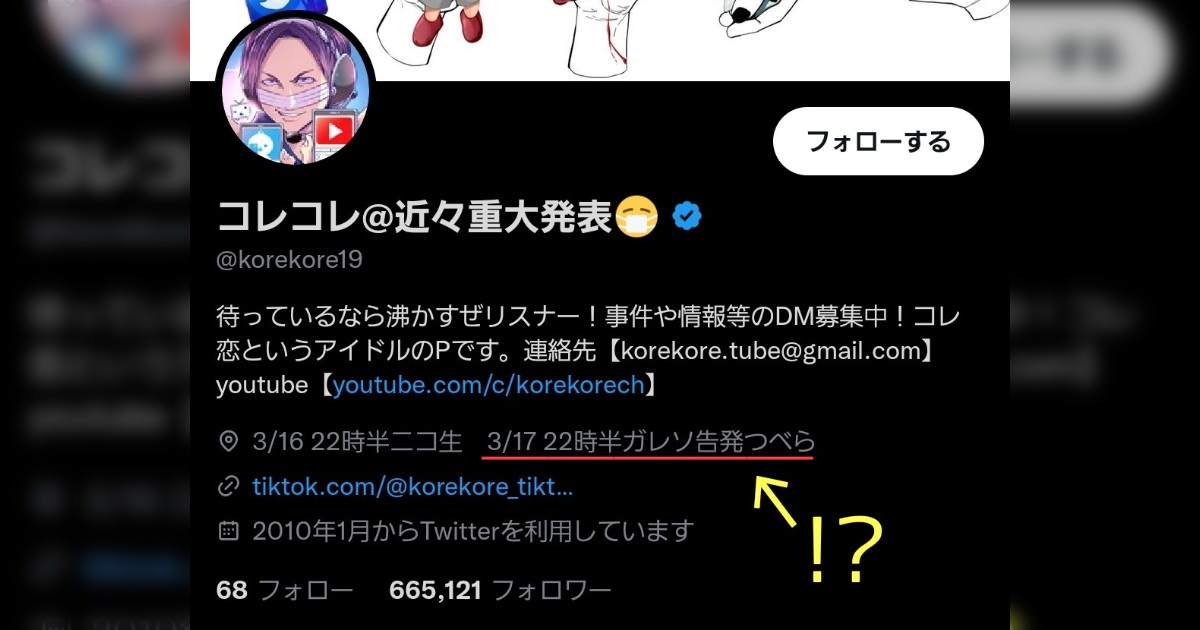Click the @korekore19 username handle
Image resolution: width=1200 pixels, height=630 pixels.
pyautogui.click(x=289, y=260)
